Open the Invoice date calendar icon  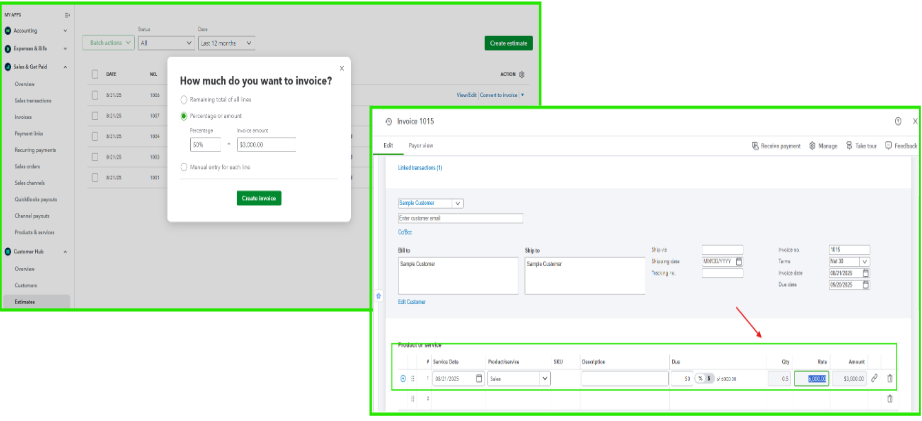(866, 273)
